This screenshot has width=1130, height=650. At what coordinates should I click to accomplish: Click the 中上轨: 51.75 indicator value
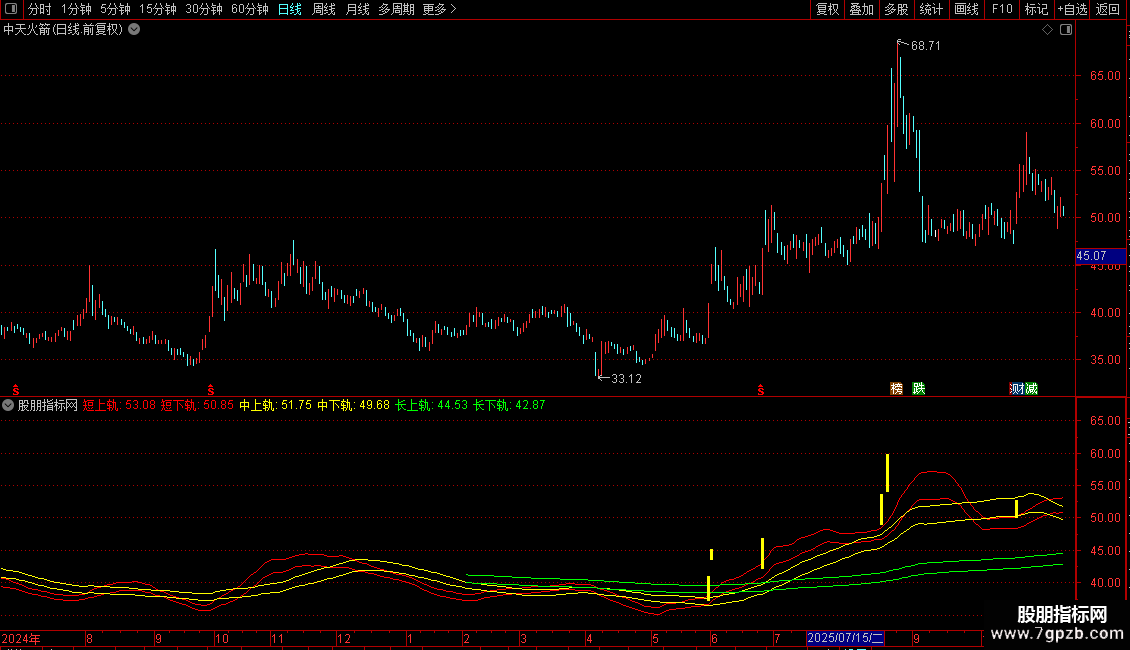[x=275, y=405]
